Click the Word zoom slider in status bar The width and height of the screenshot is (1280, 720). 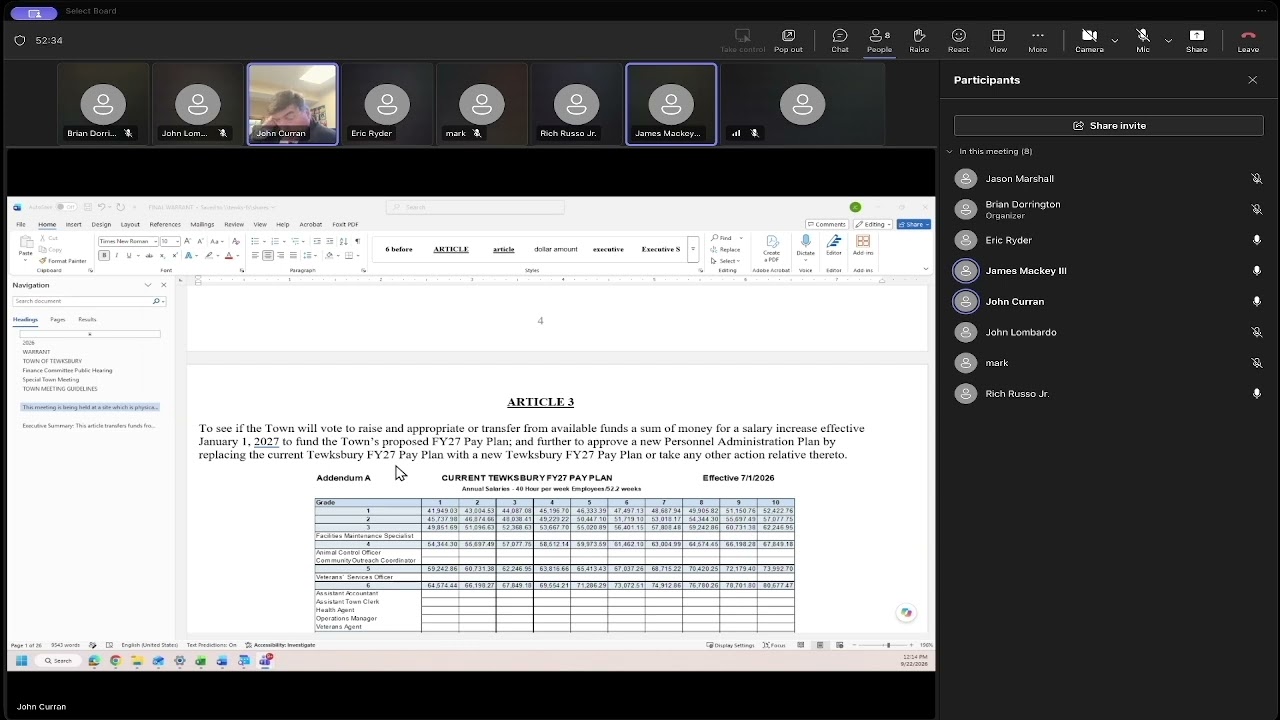888,645
